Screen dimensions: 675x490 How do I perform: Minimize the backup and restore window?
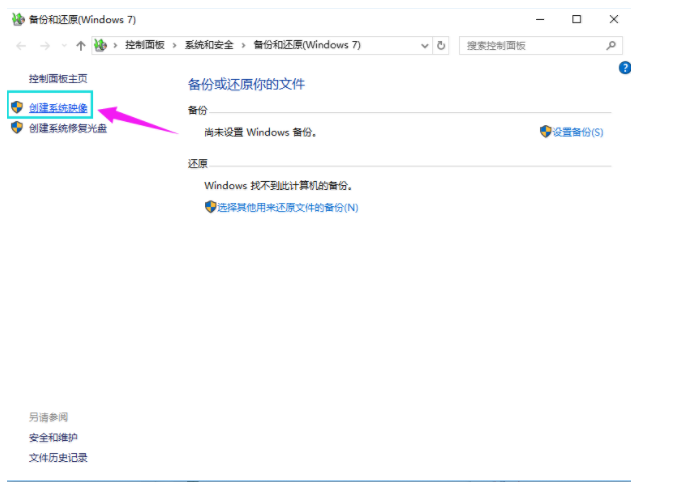click(x=540, y=19)
